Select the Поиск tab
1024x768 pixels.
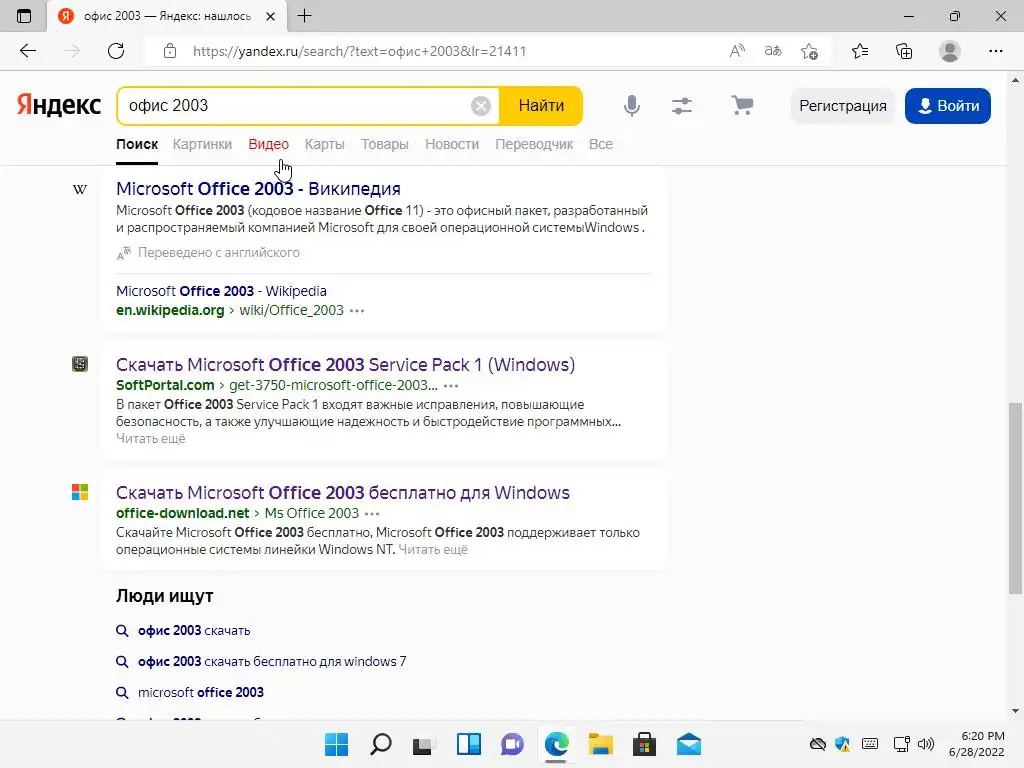[137, 144]
